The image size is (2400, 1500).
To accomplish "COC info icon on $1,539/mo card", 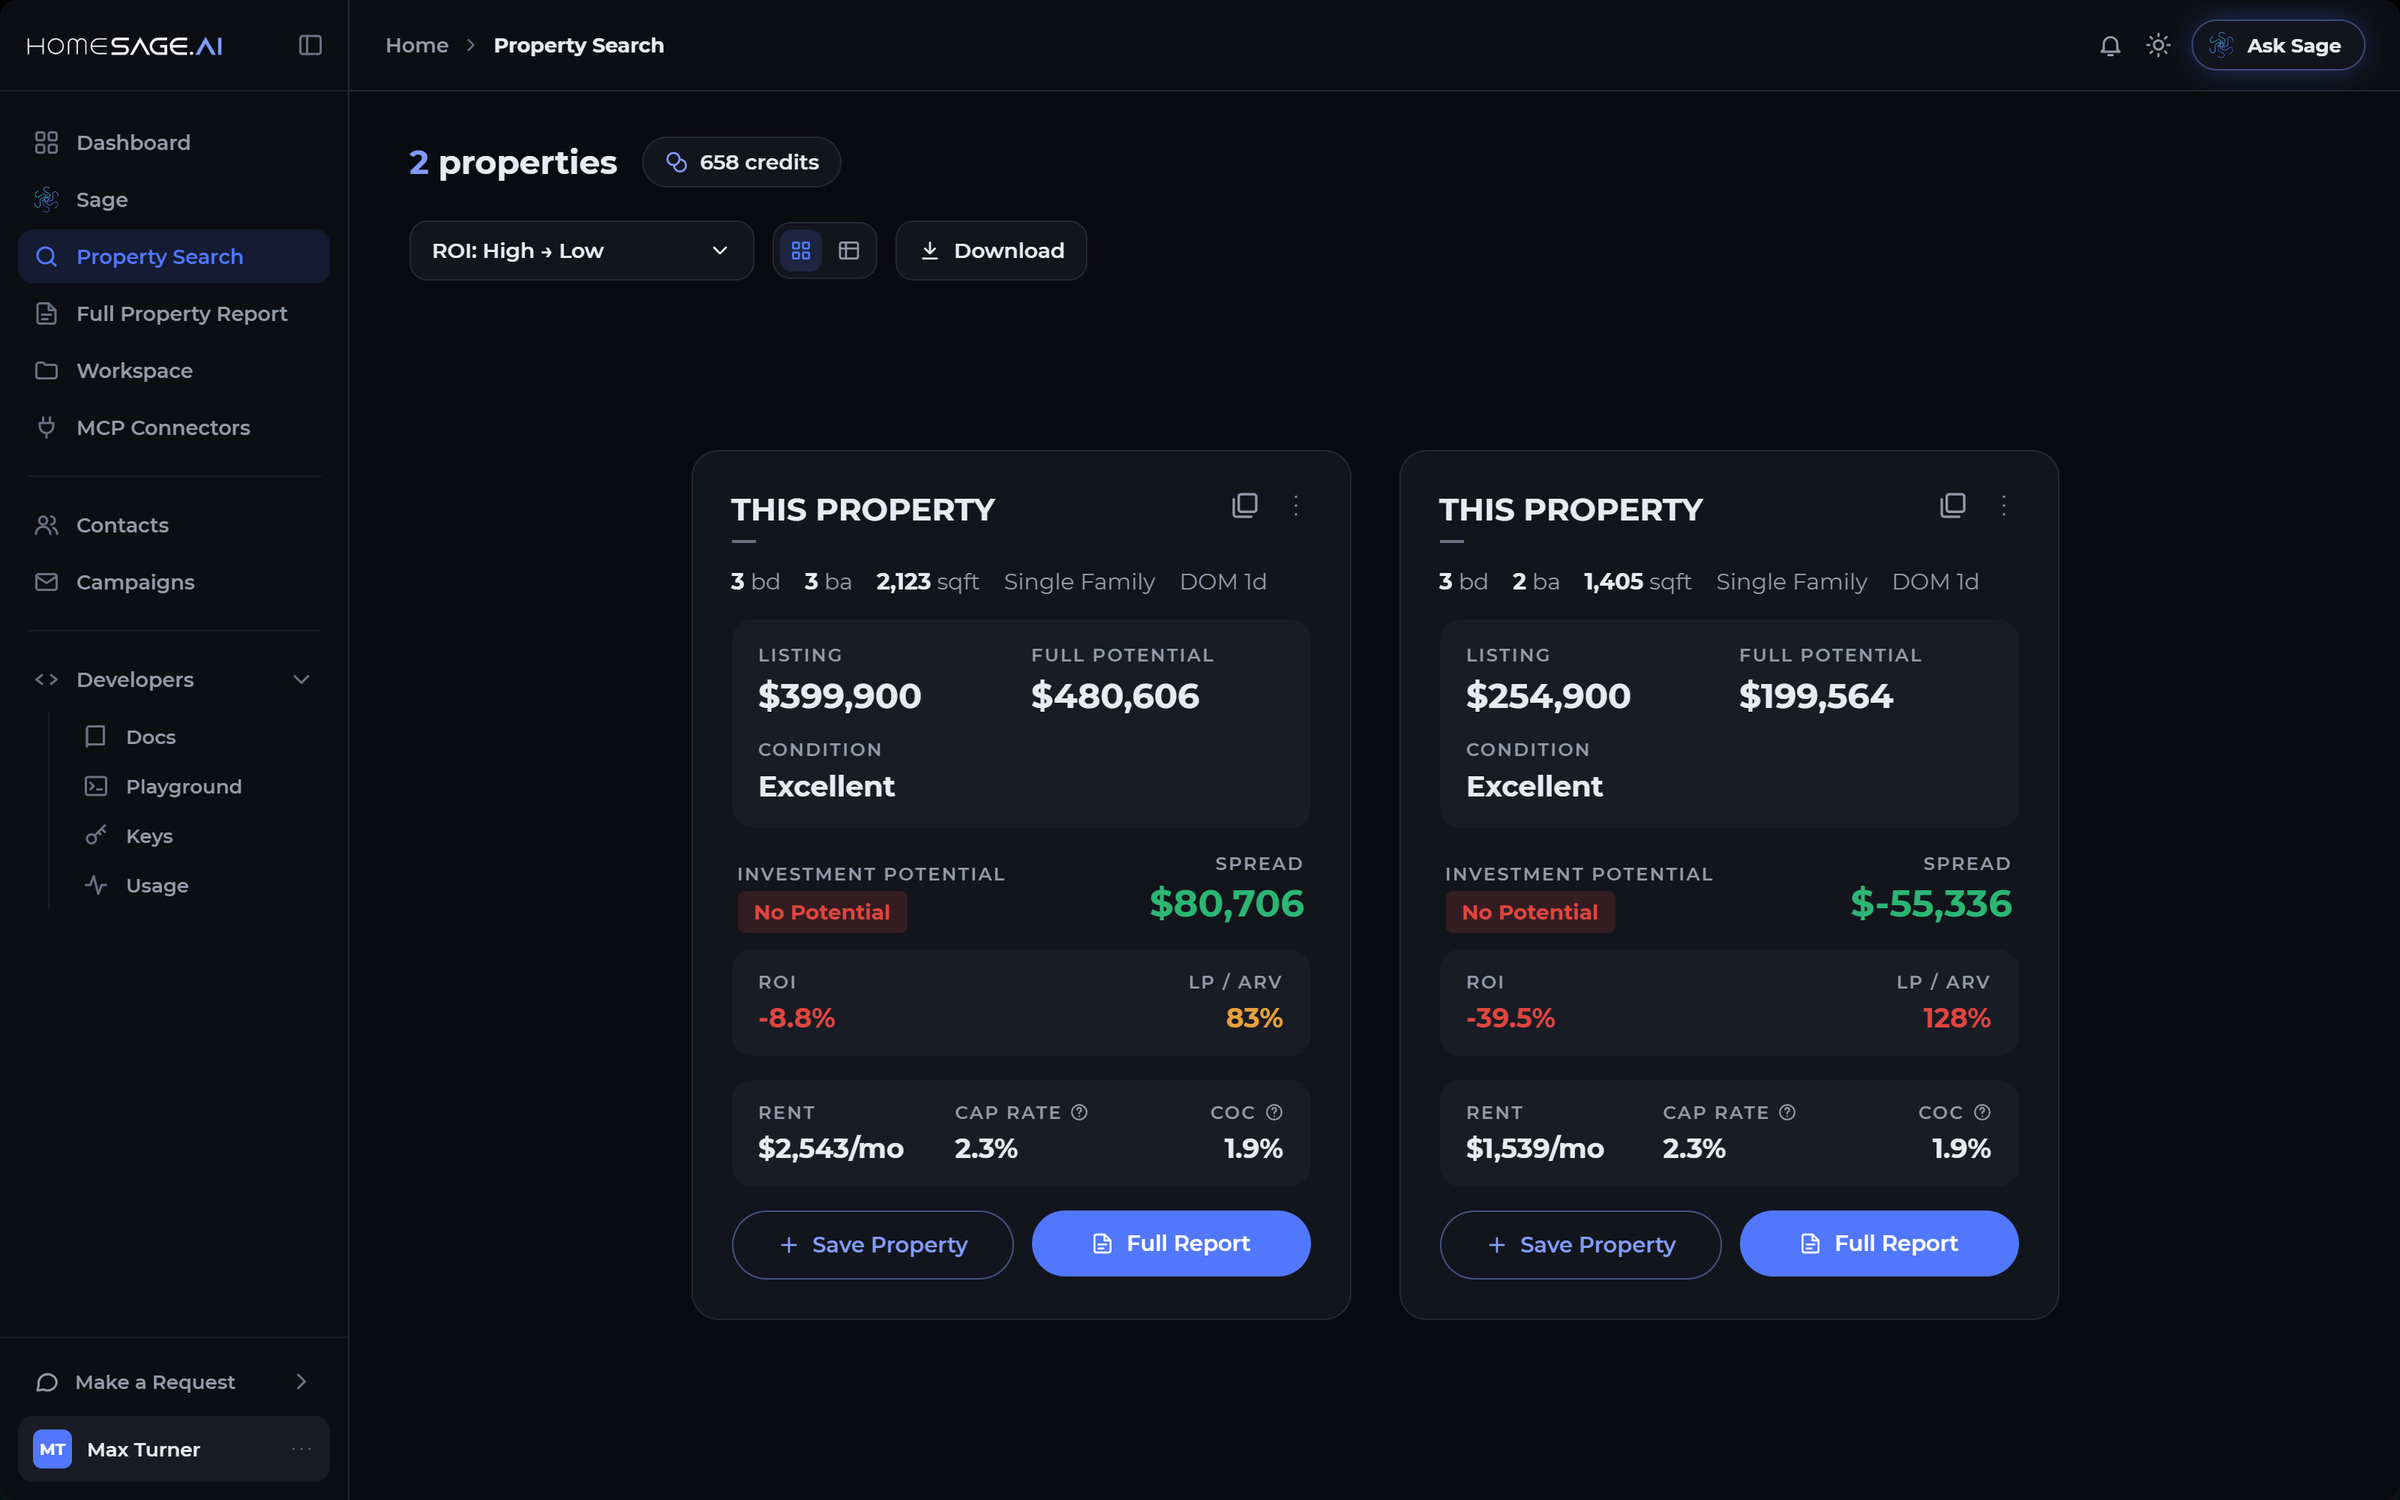I will [1982, 1112].
